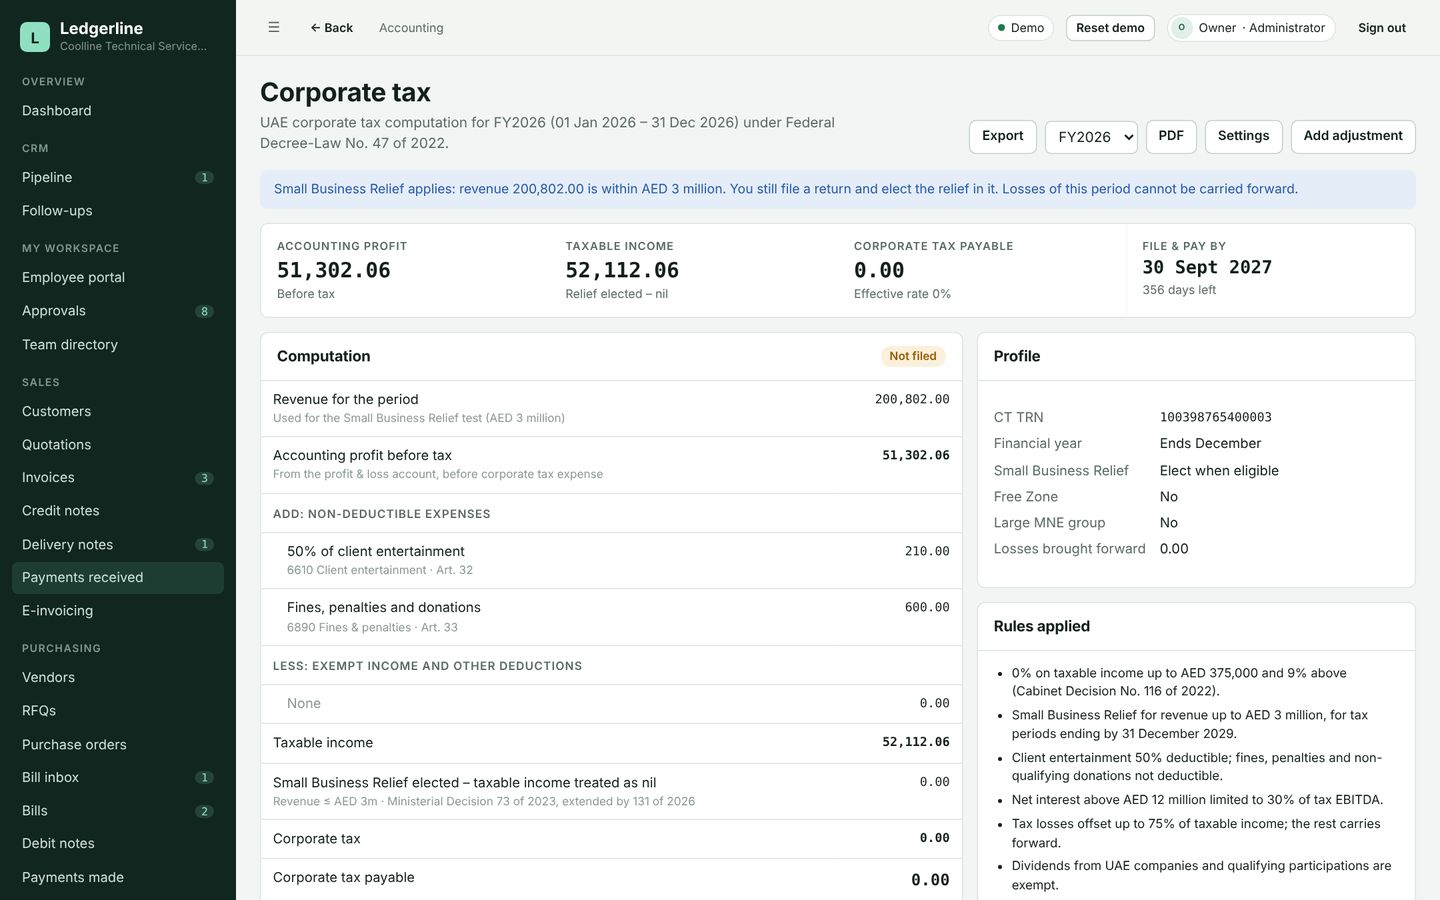The width and height of the screenshot is (1440, 900).
Task: Click the Small Business Relief banner
Action: coord(838,189)
